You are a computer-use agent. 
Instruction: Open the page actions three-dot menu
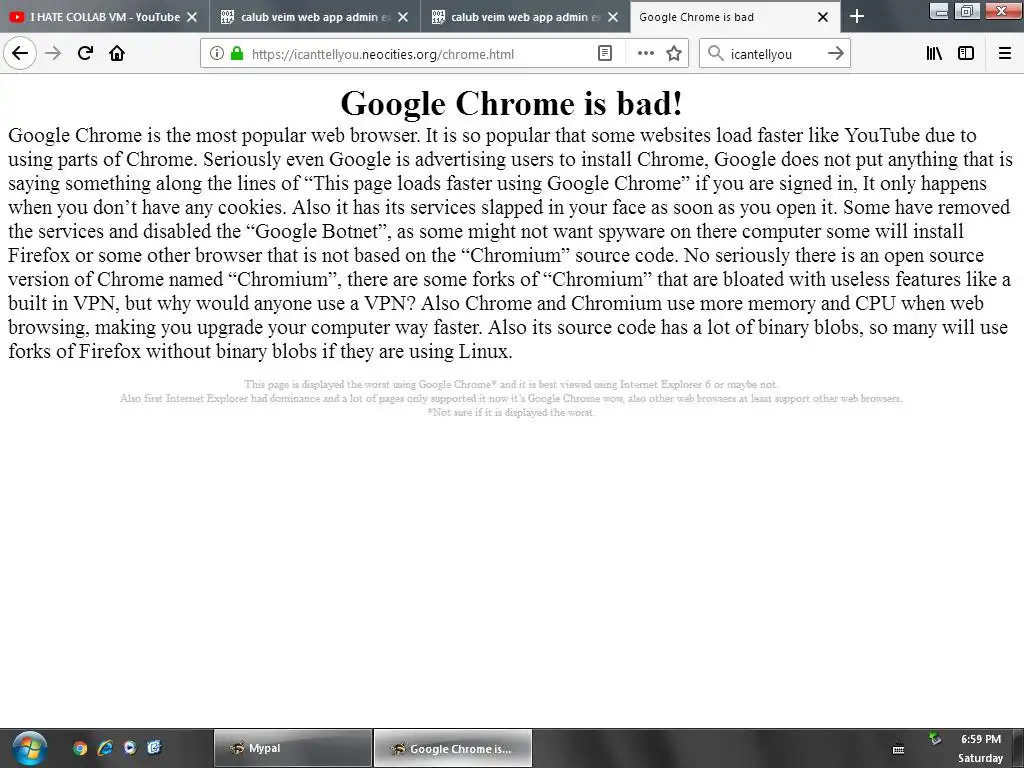tap(645, 54)
